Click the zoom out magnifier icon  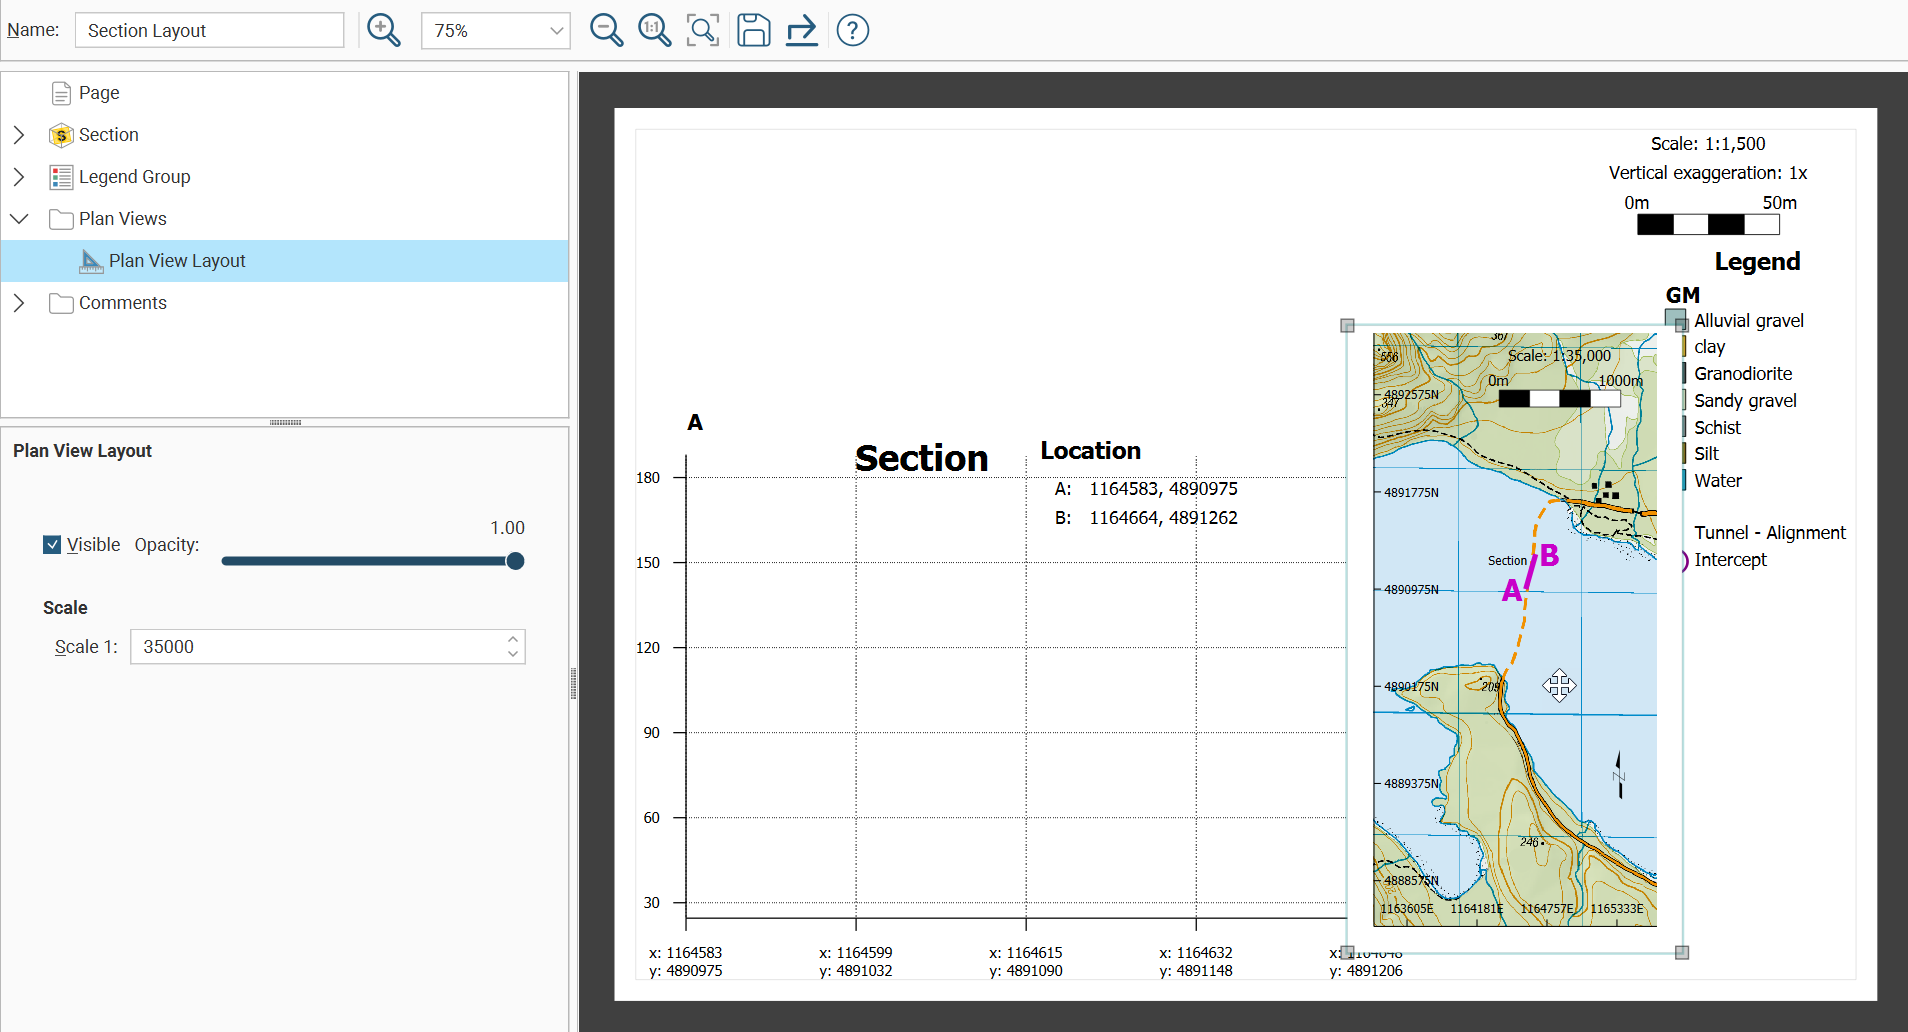coord(606,30)
